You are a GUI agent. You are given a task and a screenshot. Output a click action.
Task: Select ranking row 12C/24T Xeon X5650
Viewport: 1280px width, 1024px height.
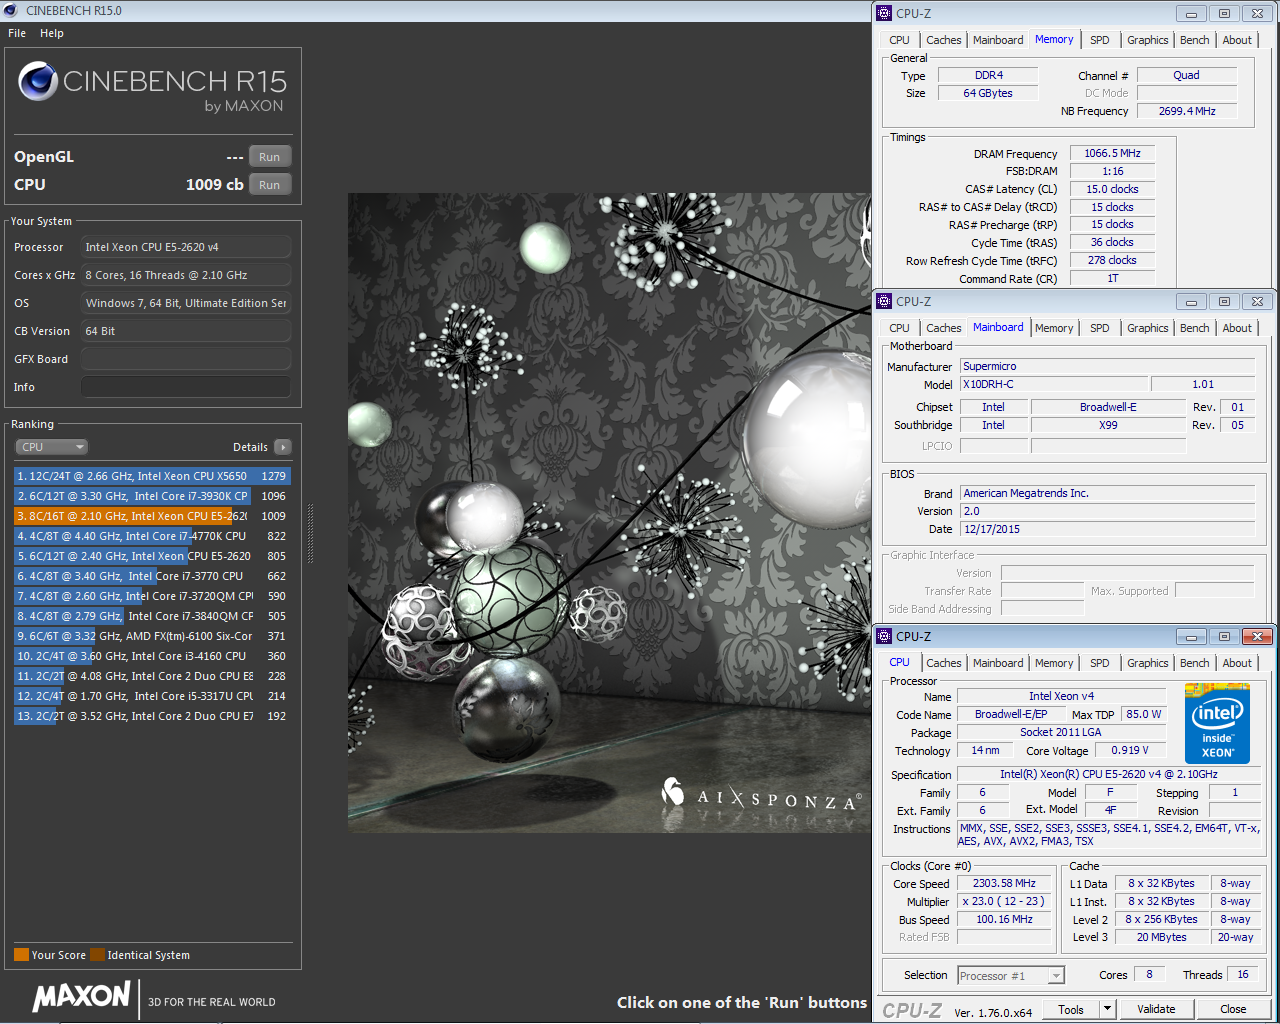pos(152,476)
